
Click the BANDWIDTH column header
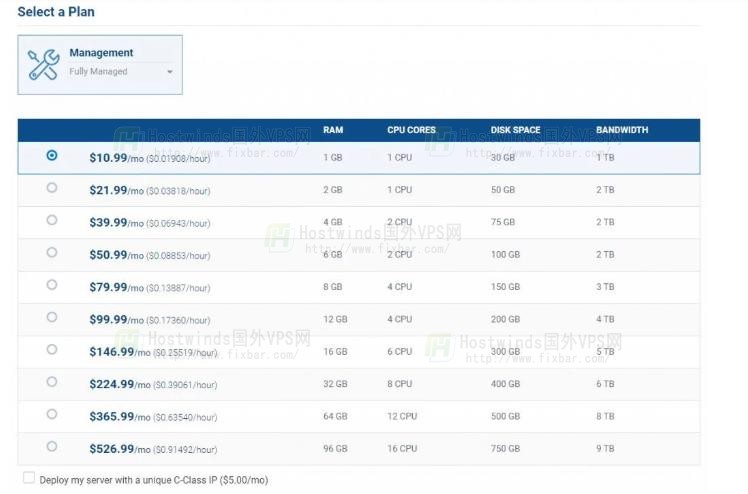click(622, 130)
